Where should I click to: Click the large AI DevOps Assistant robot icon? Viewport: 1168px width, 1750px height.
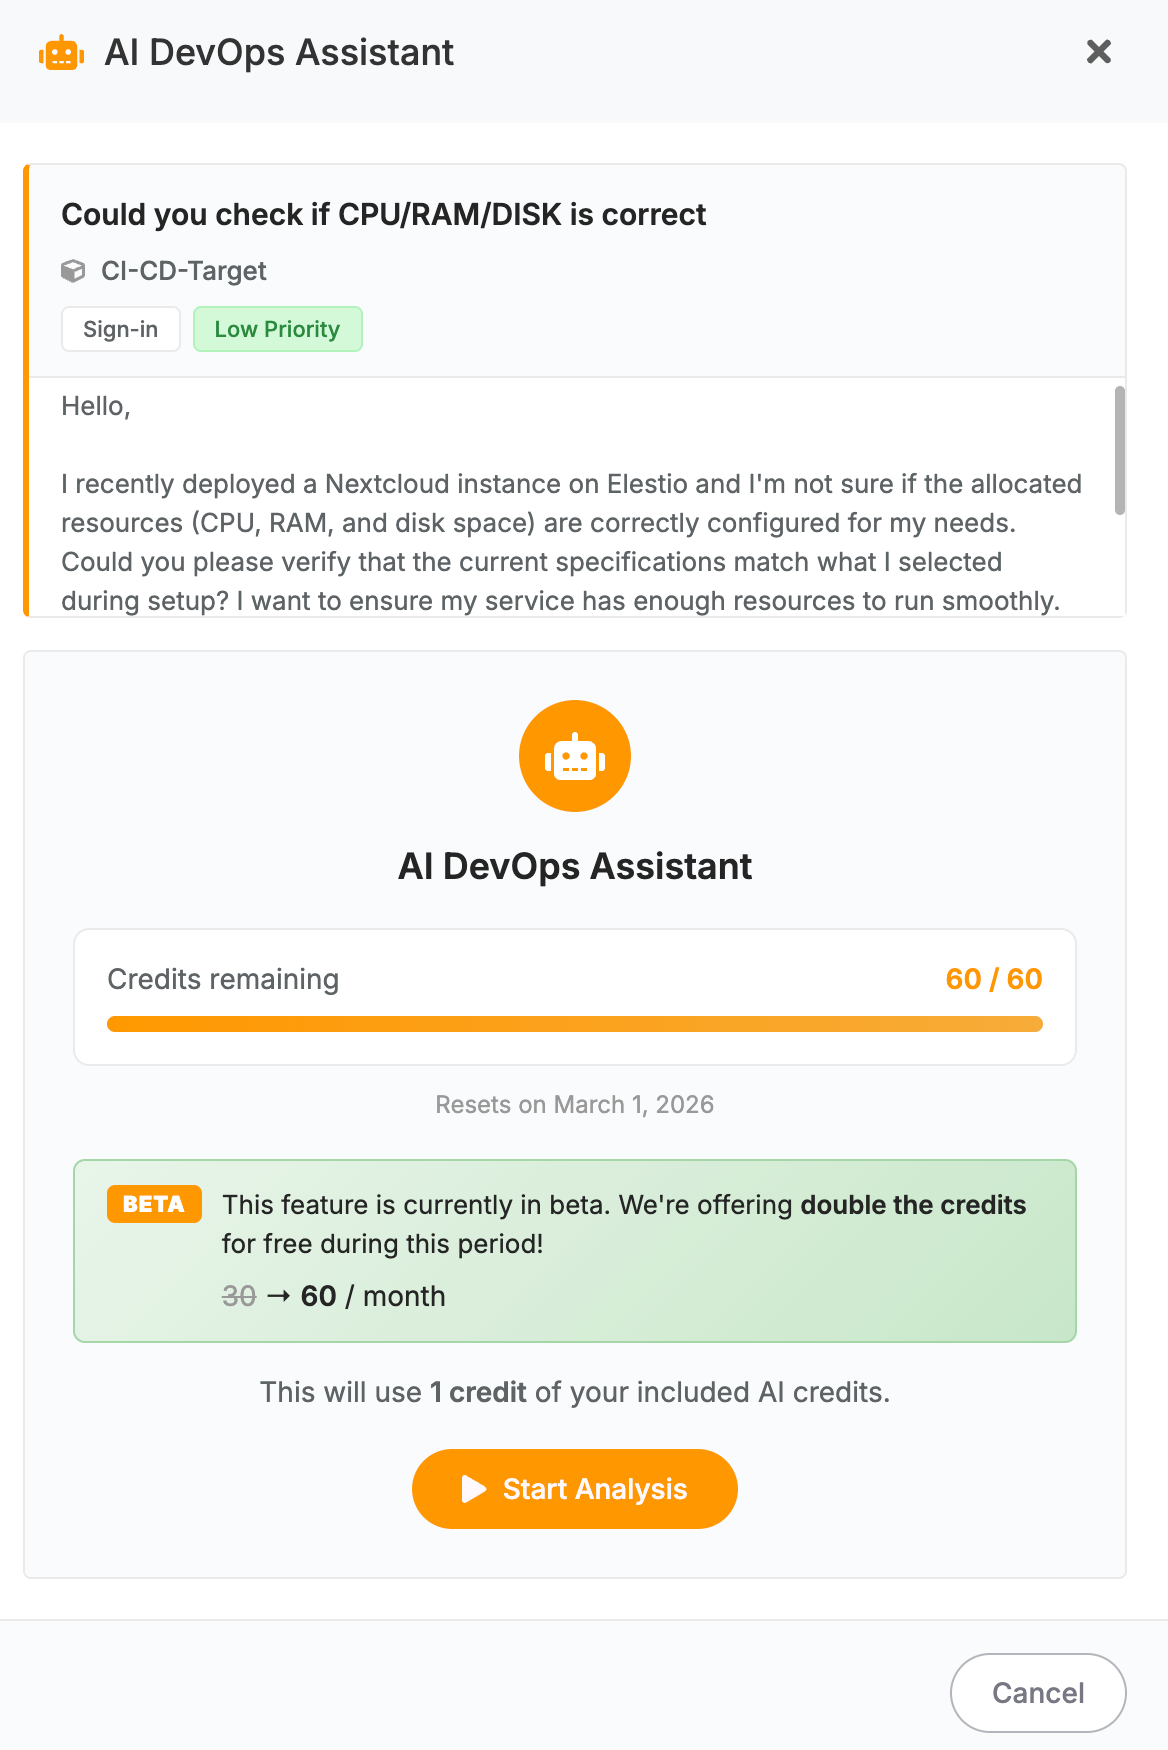(x=574, y=755)
